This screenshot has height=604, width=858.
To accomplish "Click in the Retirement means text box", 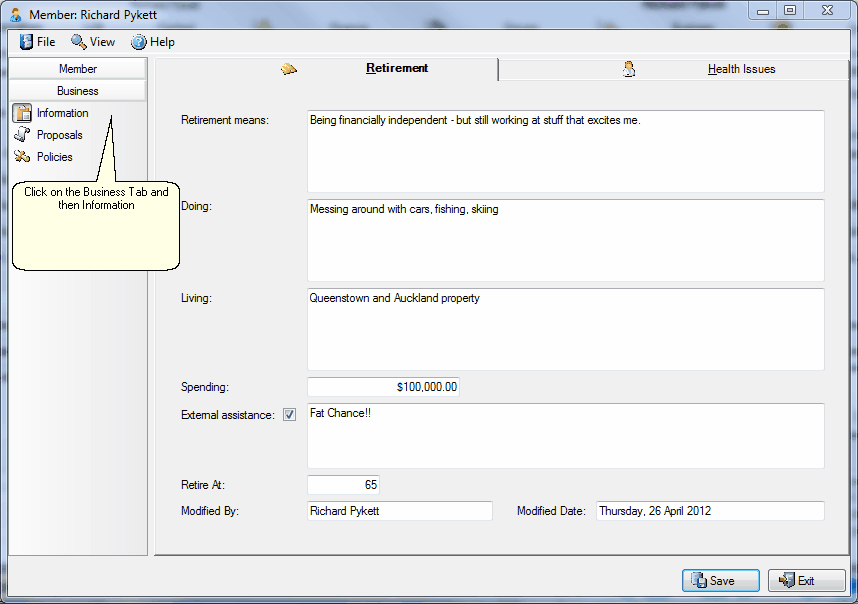I will (566, 152).
